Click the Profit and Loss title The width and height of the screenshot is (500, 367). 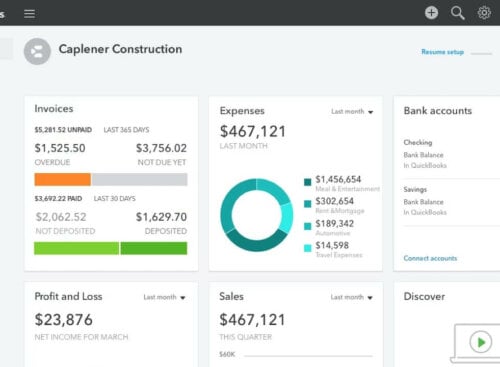68,296
